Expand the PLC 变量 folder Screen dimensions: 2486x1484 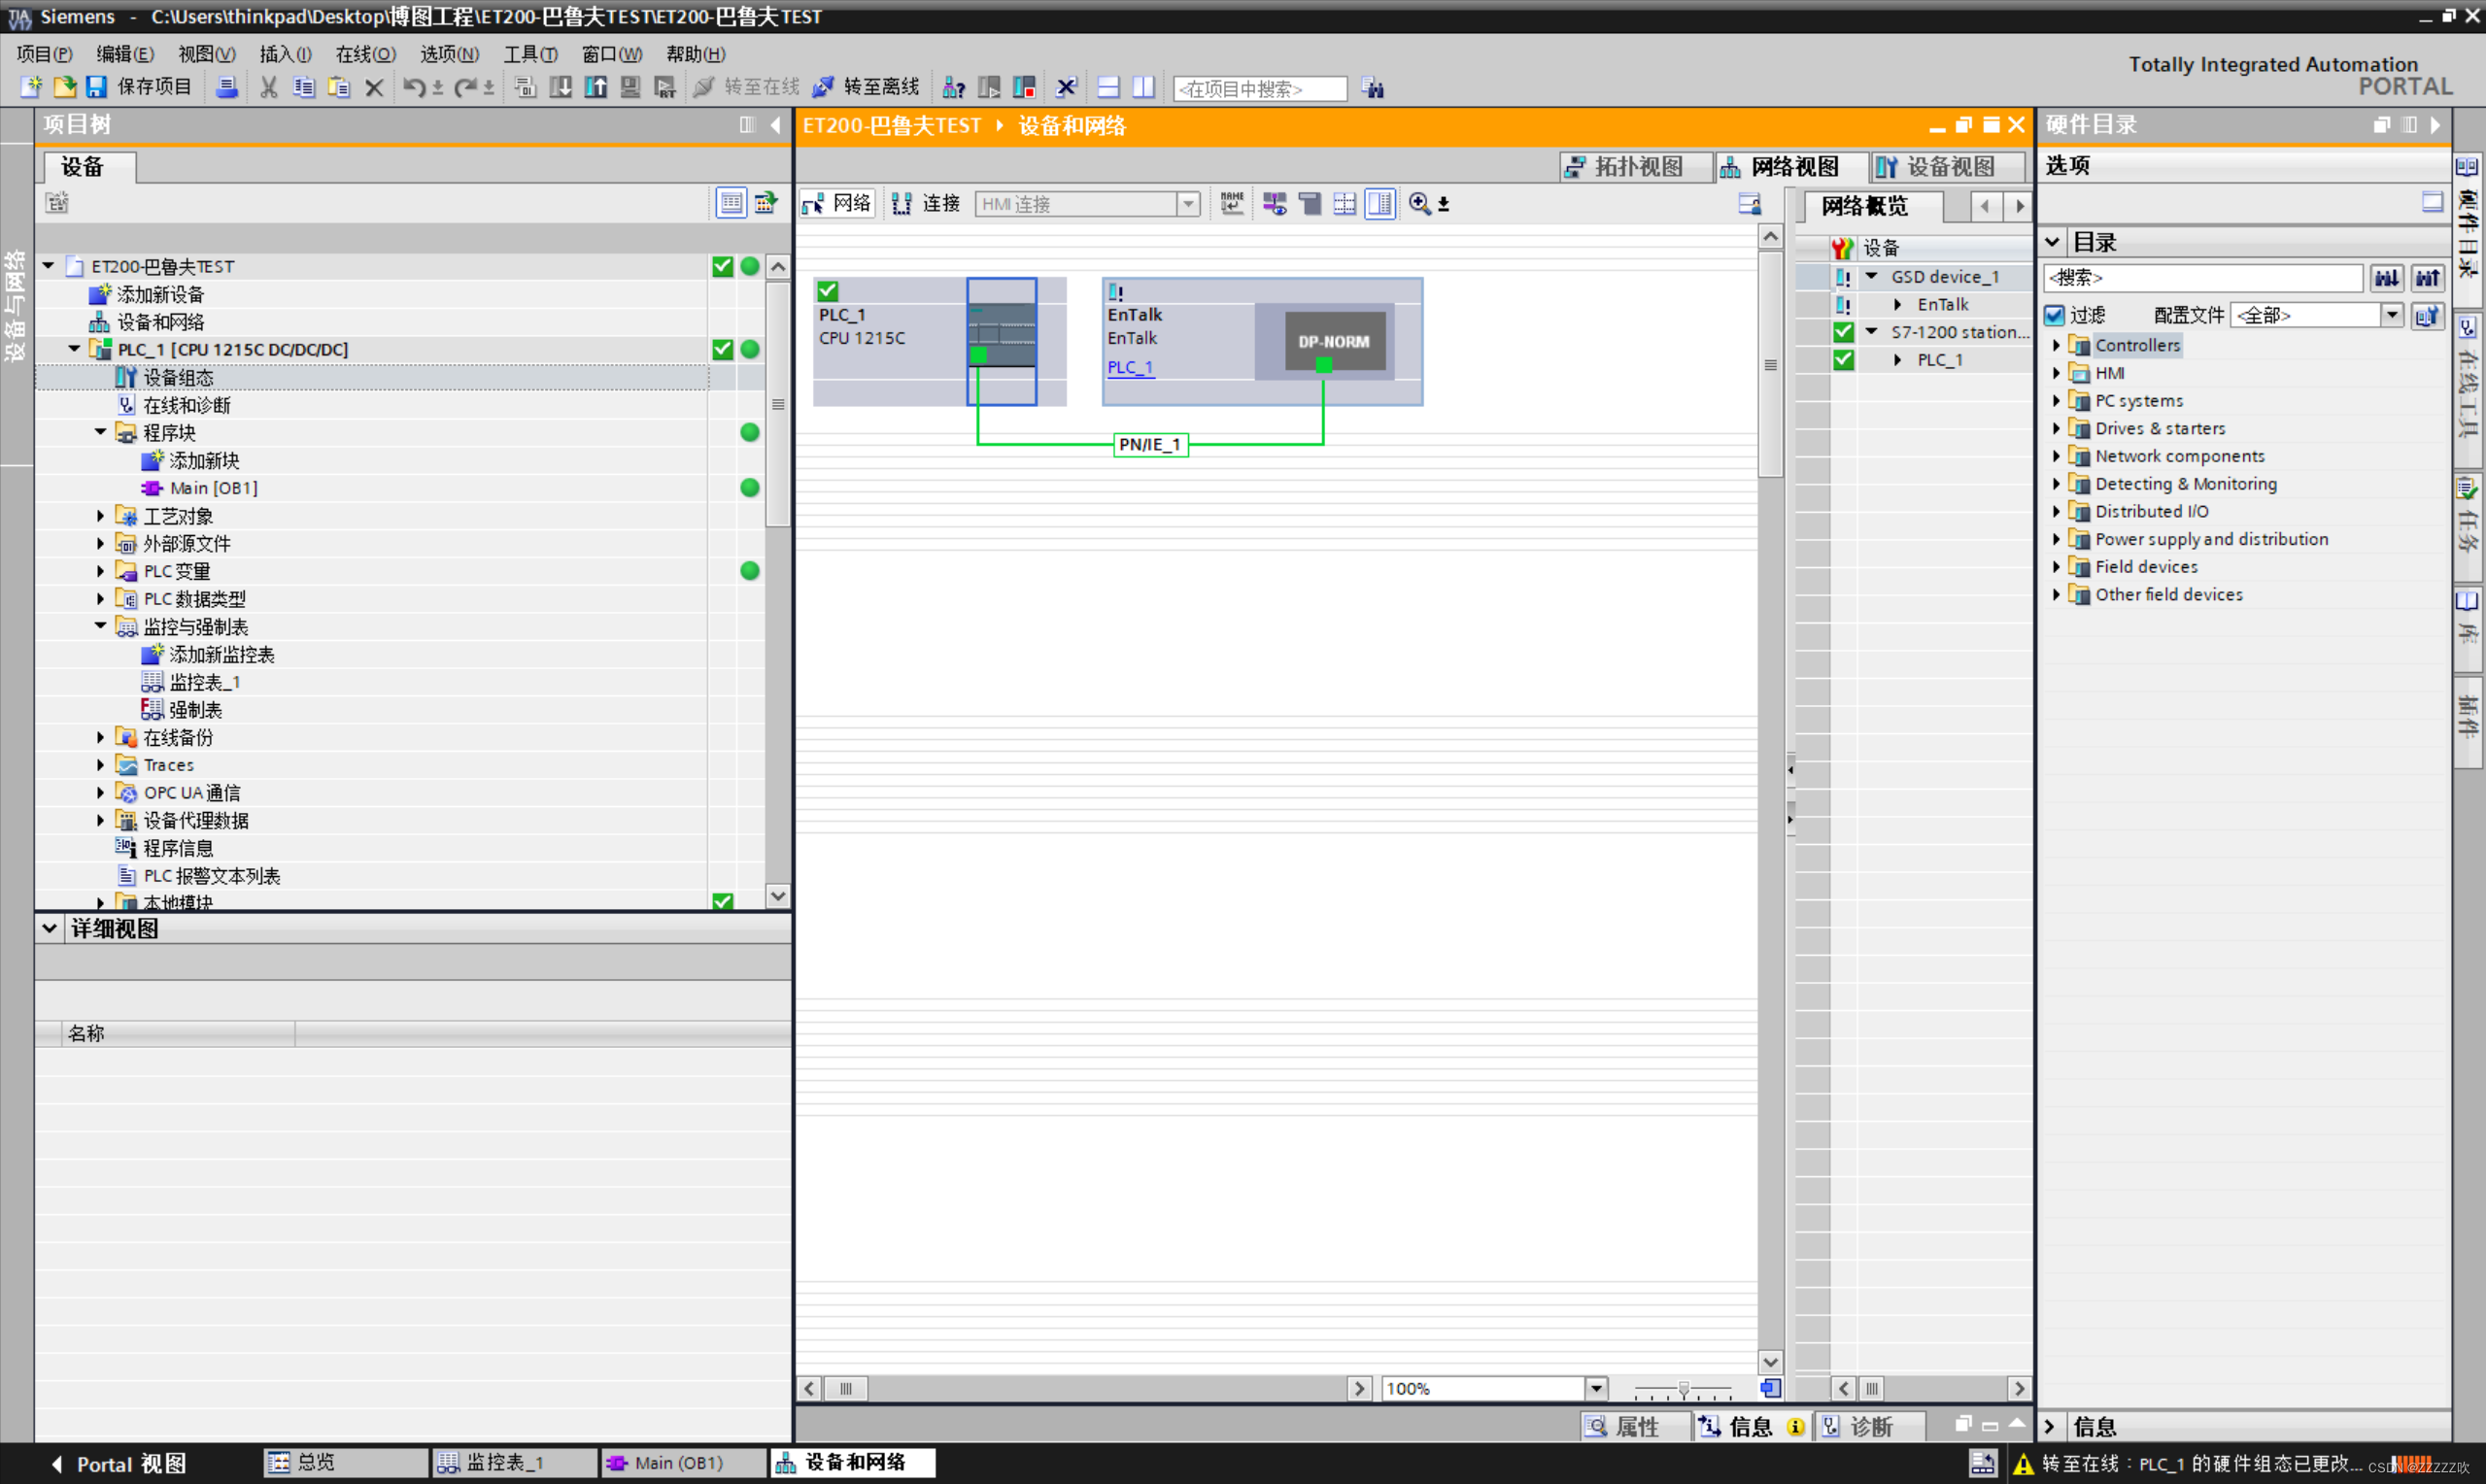[100, 571]
